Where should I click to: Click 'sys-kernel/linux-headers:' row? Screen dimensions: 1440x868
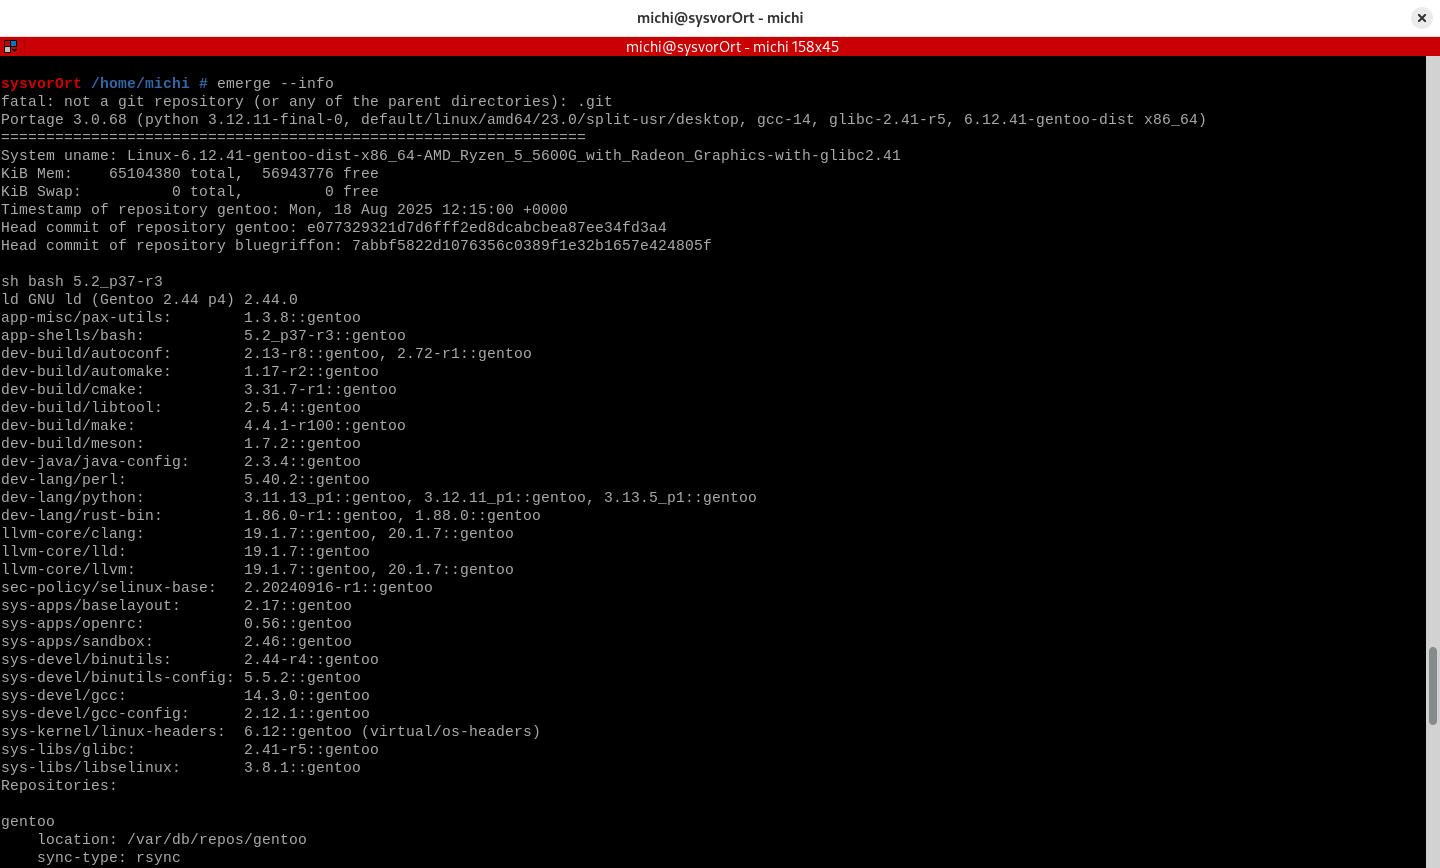(x=271, y=732)
